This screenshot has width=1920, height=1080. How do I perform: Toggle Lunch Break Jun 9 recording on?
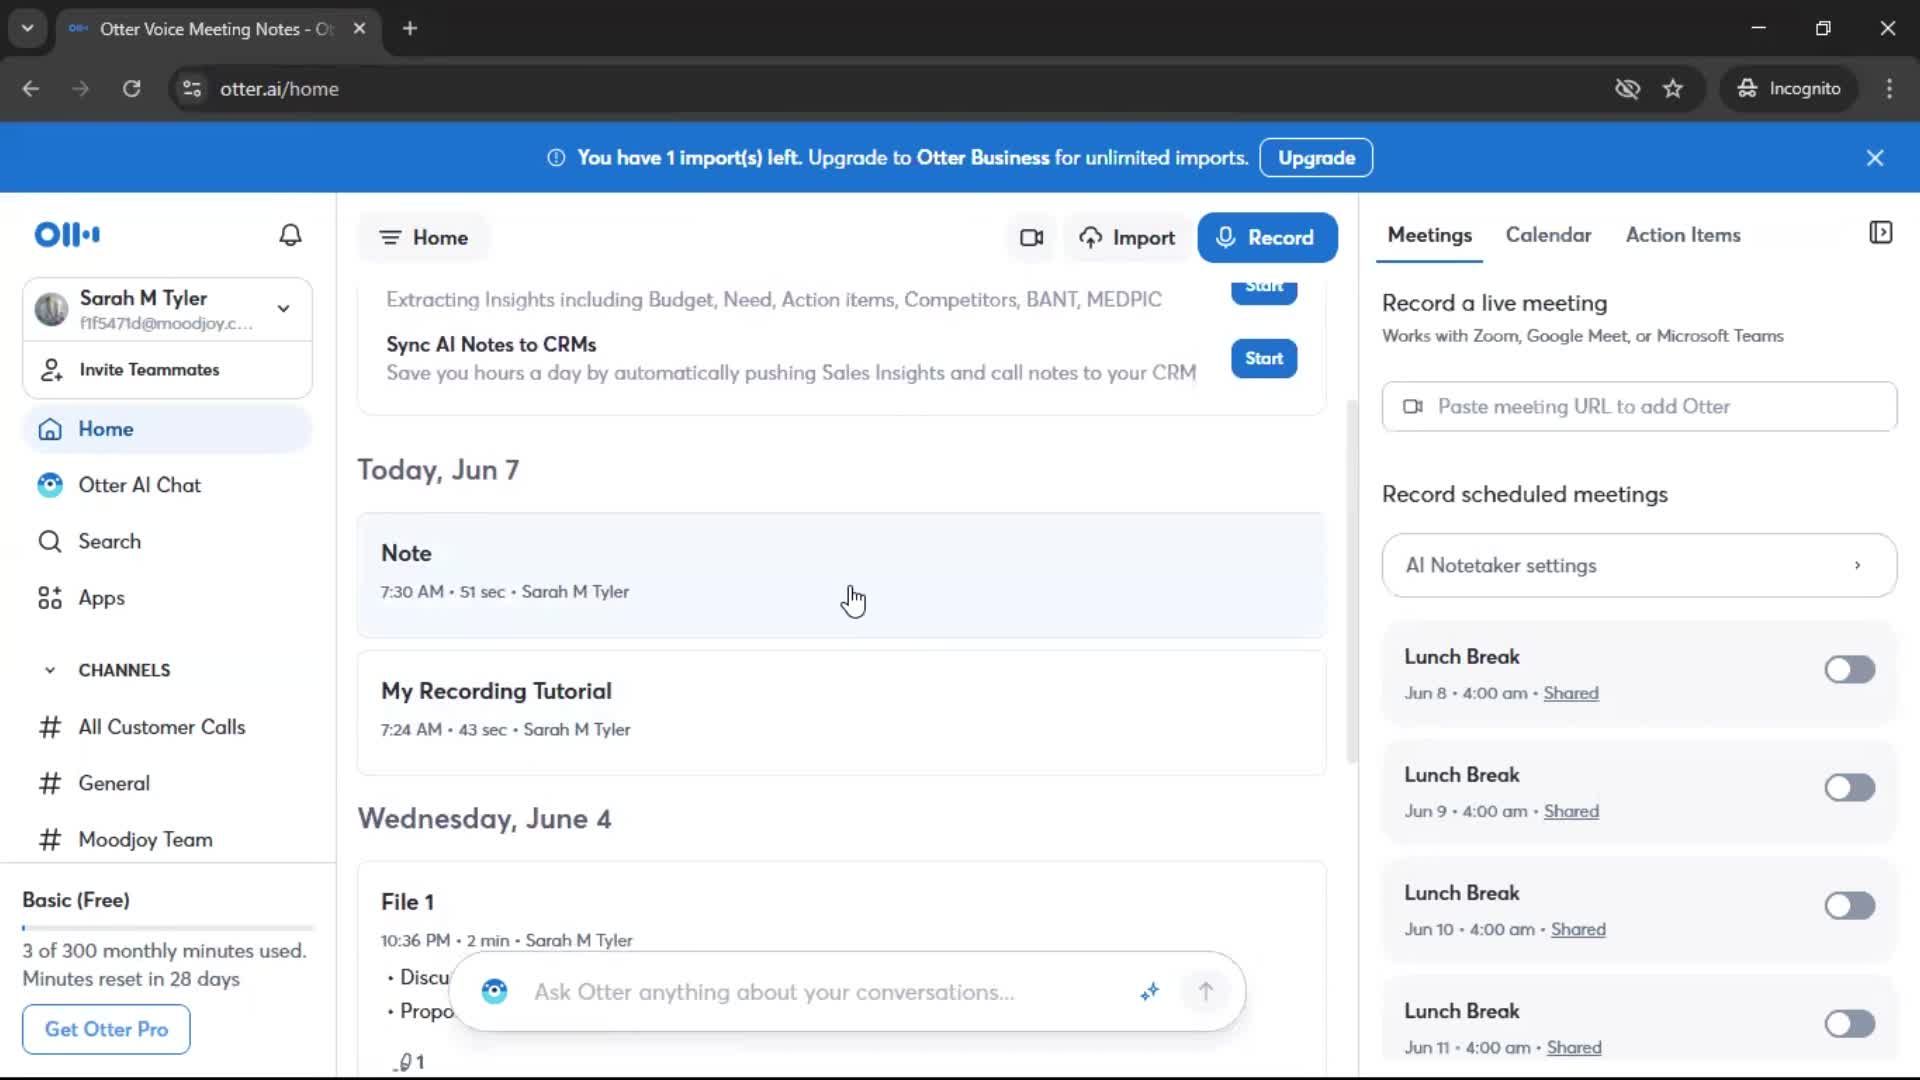(1849, 788)
